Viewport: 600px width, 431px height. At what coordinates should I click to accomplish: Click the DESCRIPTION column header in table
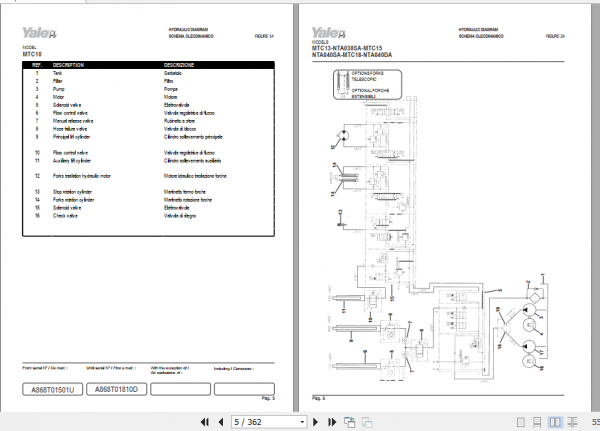[68, 65]
